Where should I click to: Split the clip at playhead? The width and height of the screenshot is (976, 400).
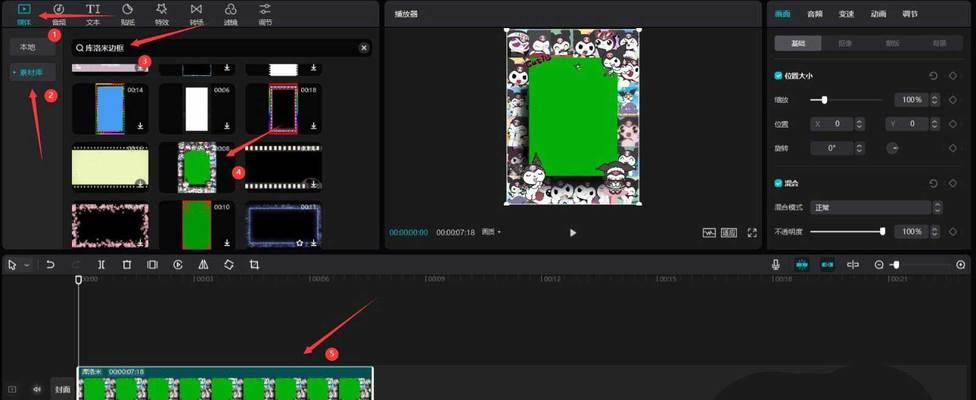[x=101, y=265]
